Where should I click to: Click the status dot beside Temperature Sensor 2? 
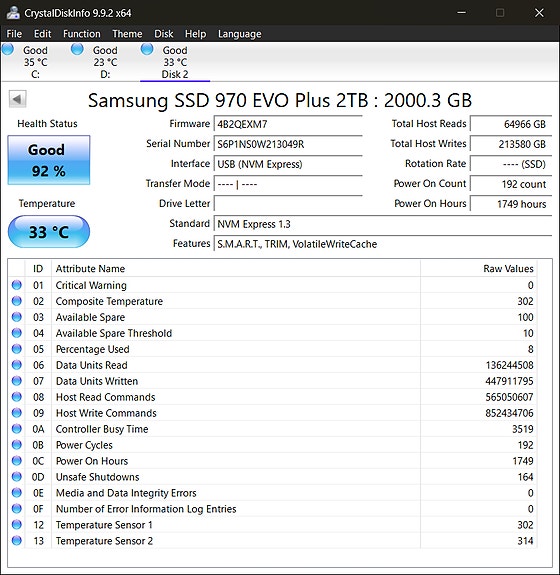17,540
